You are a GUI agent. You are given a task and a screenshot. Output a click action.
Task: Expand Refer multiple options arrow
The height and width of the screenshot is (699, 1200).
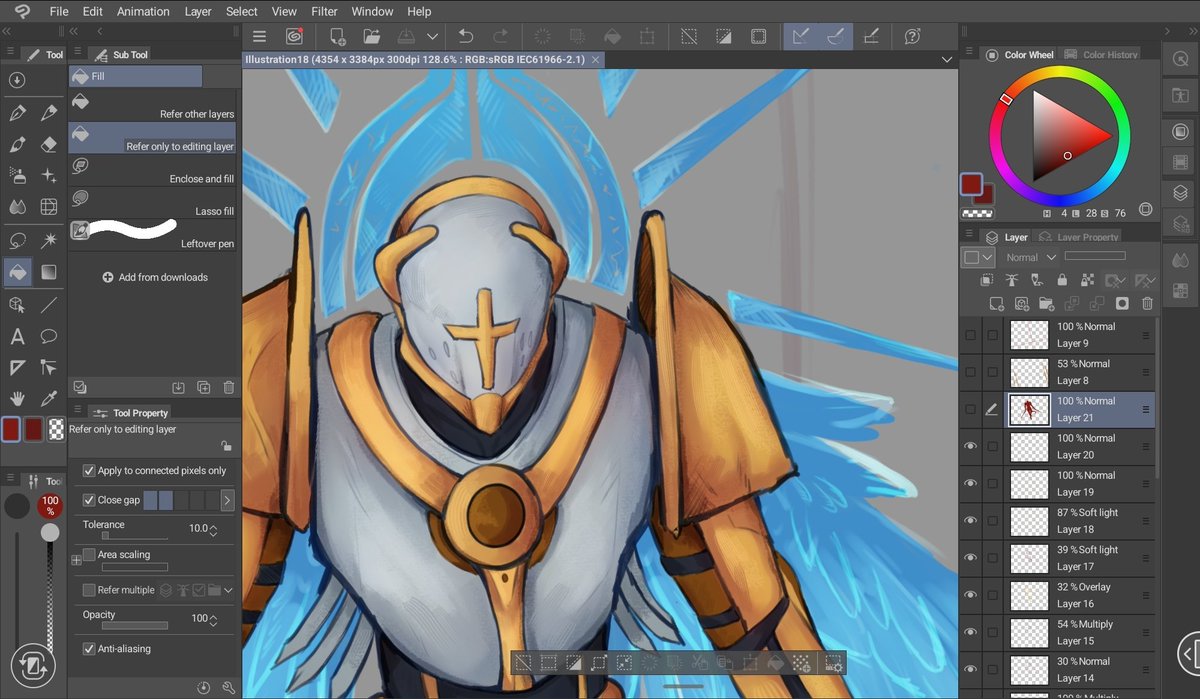[229, 590]
